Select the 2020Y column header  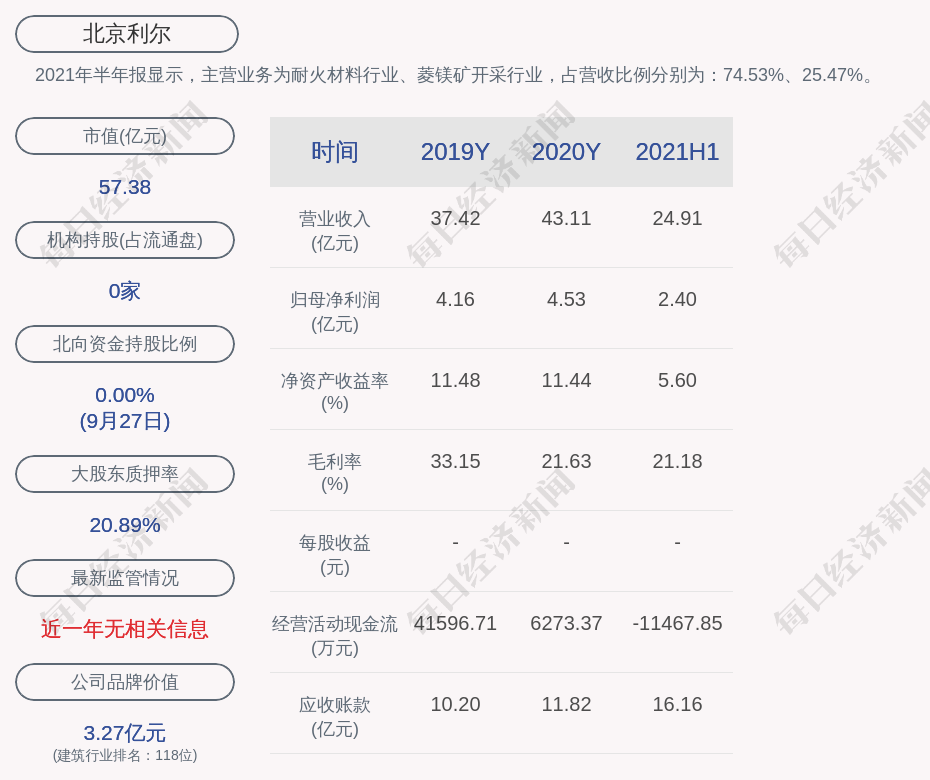pyautogui.click(x=566, y=152)
